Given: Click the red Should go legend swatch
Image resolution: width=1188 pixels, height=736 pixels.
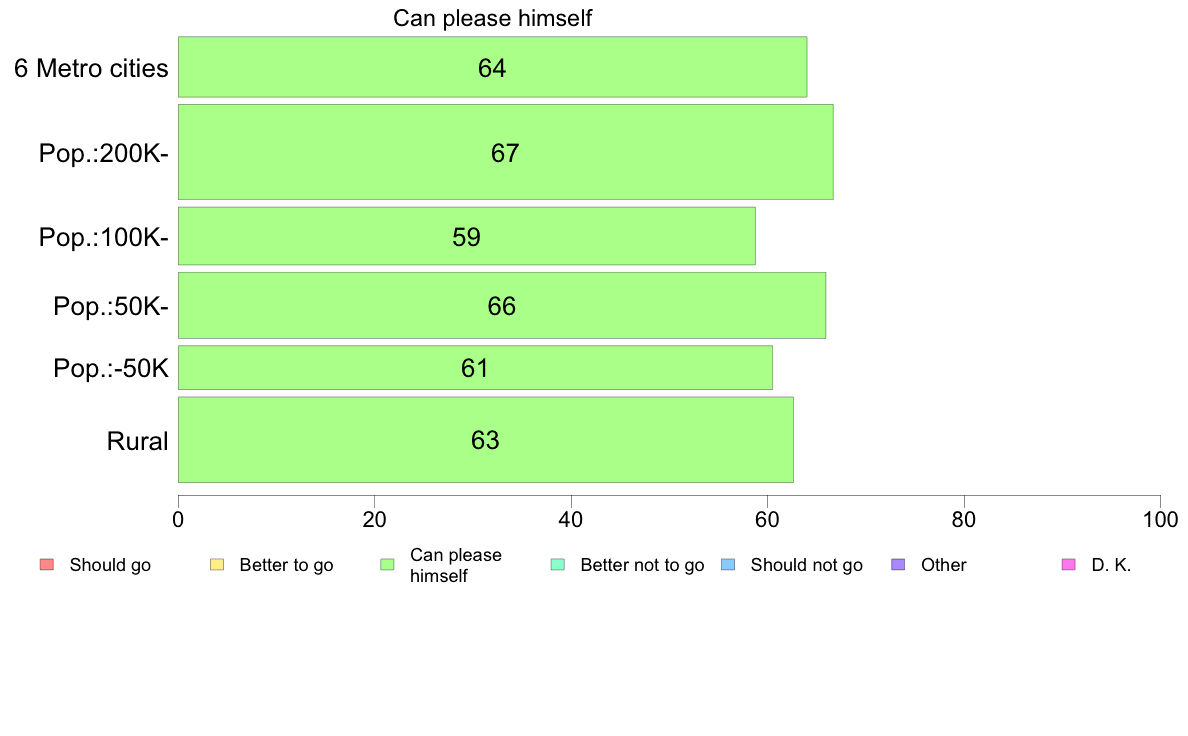Looking at the screenshot, I should pos(46,565).
